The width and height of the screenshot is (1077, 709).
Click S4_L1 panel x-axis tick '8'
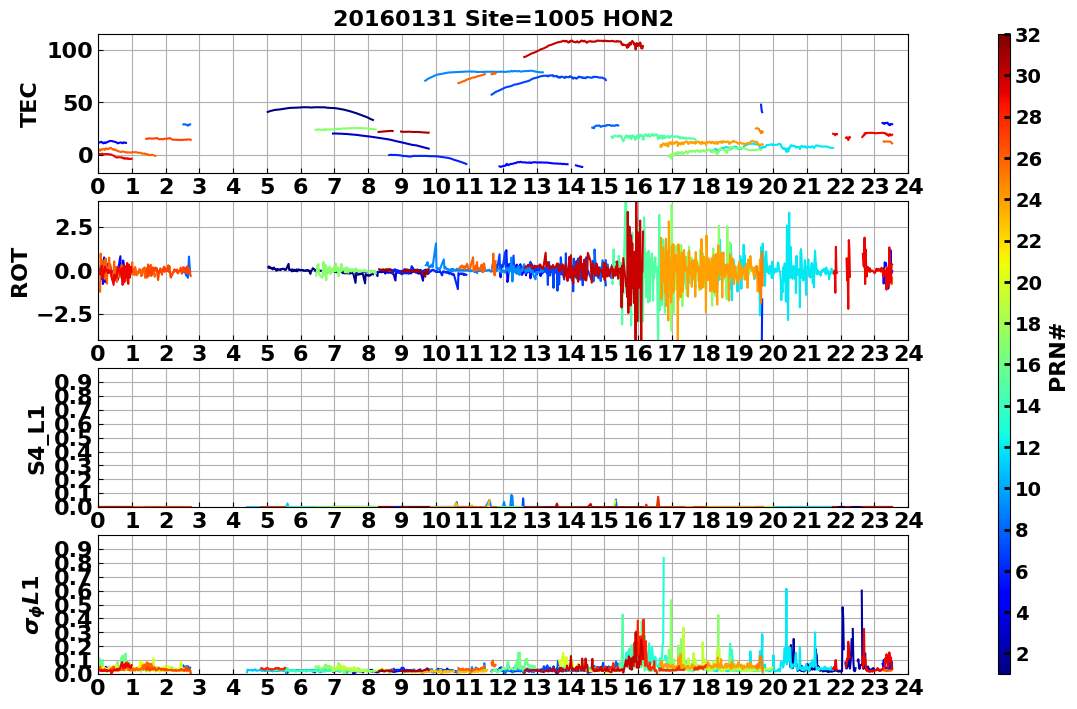(x=368, y=520)
